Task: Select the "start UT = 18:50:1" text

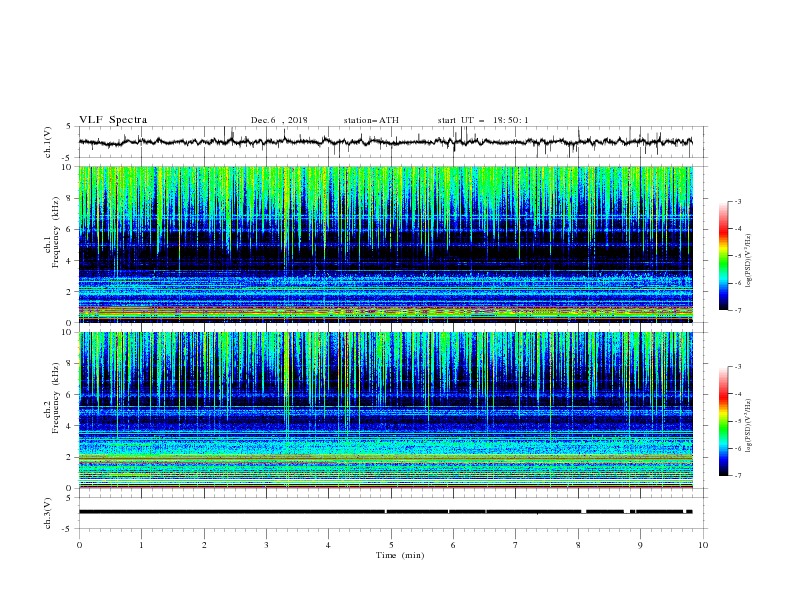Action: pos(482,120)
